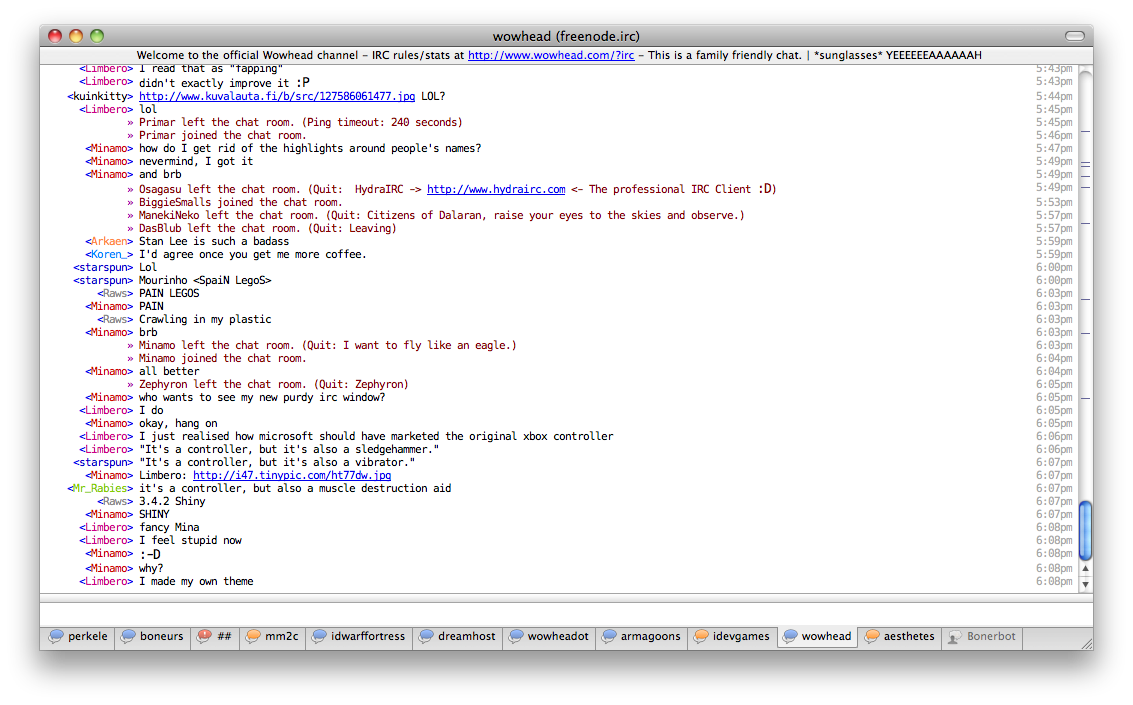Select the Bonerbot private chat tab

pyautogui.click(x=981, y=636)
